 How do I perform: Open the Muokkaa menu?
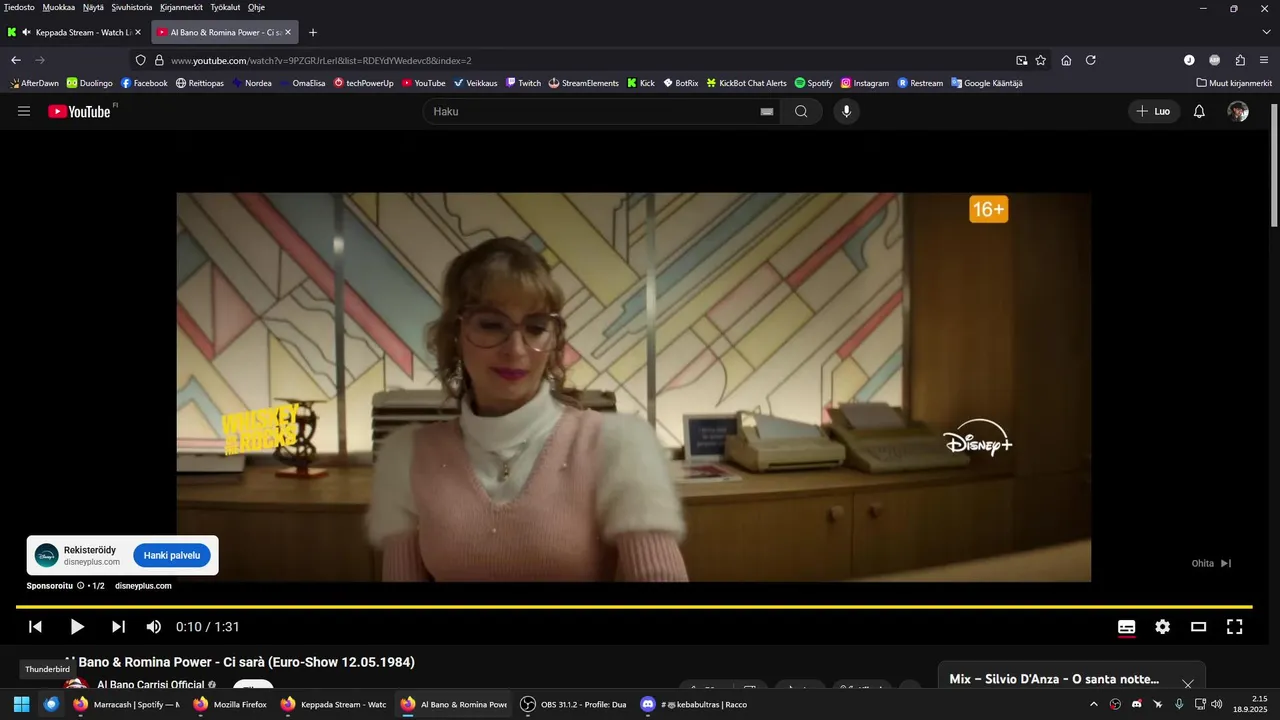[59, 7]
